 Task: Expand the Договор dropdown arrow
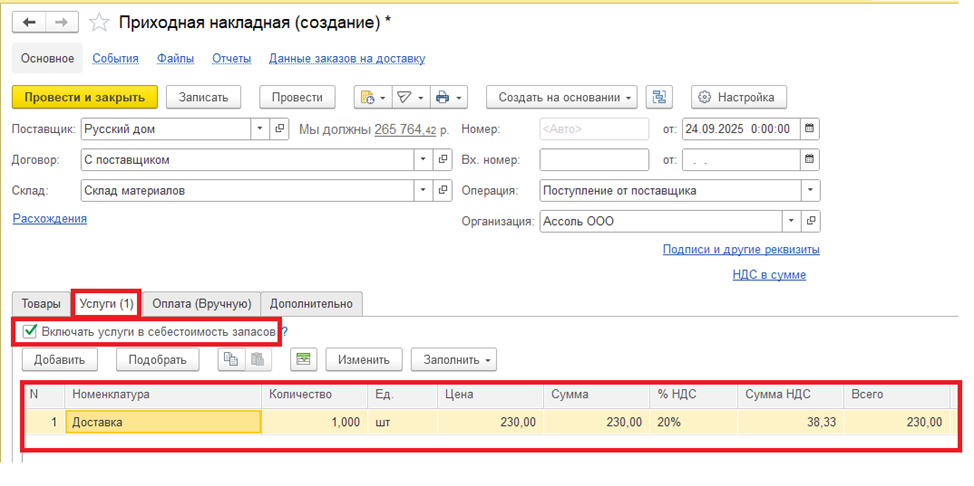pos(423,160)
